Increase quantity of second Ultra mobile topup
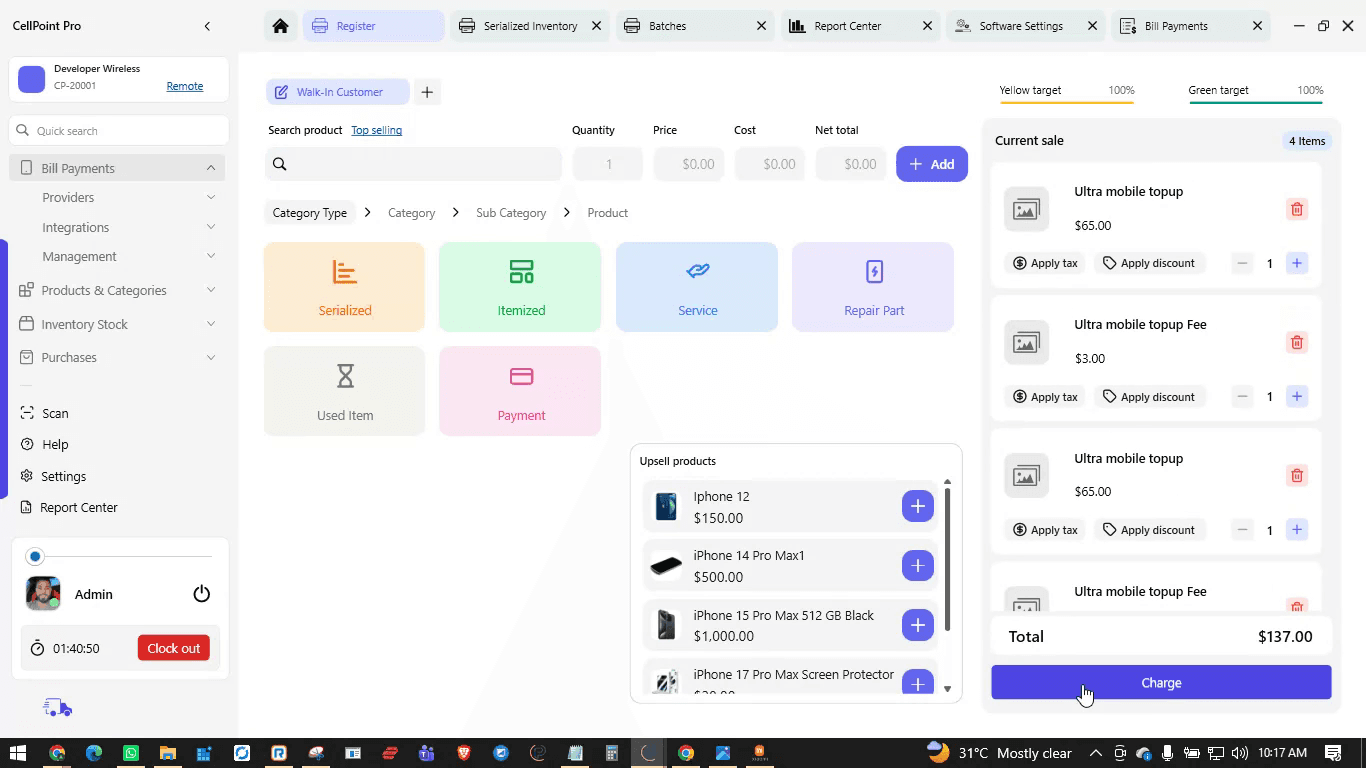Image resolution: width=1366 pixels, height=768 pixels. pyautogui.click(x=1297, y=530)
